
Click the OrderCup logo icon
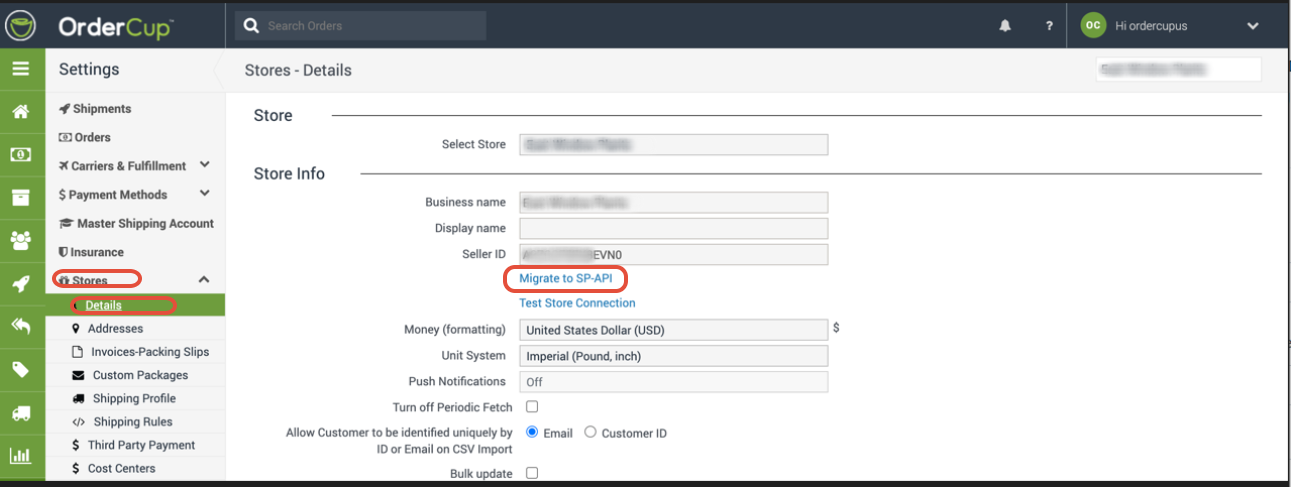click(x=21, y=25)
